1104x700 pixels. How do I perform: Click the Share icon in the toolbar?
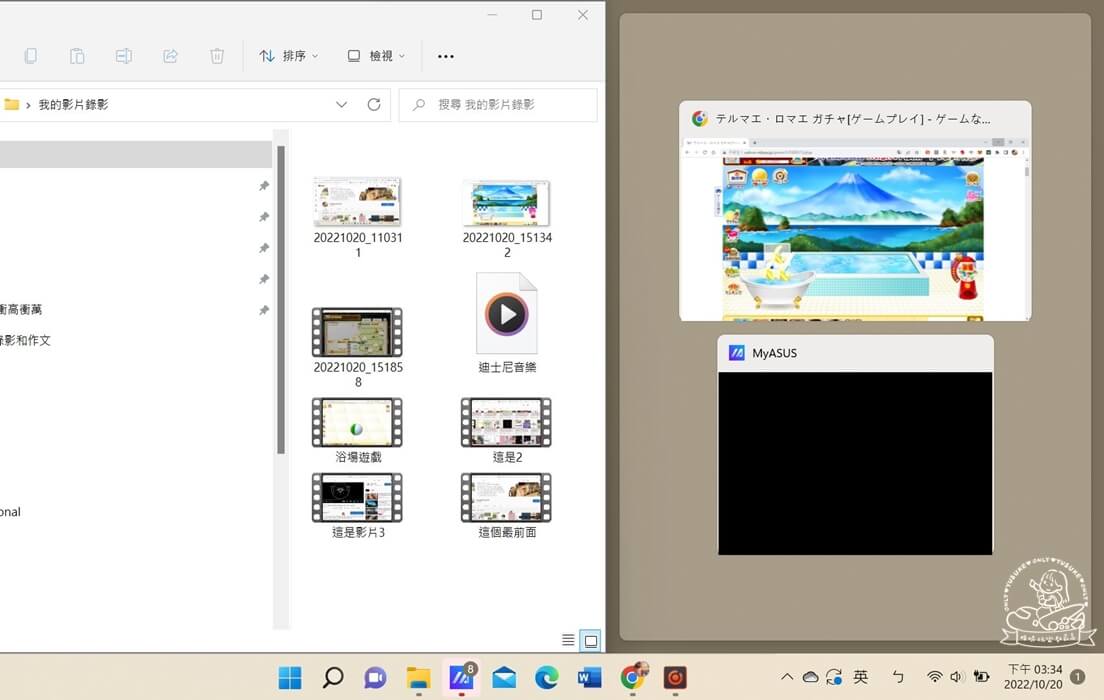[170, 56]
